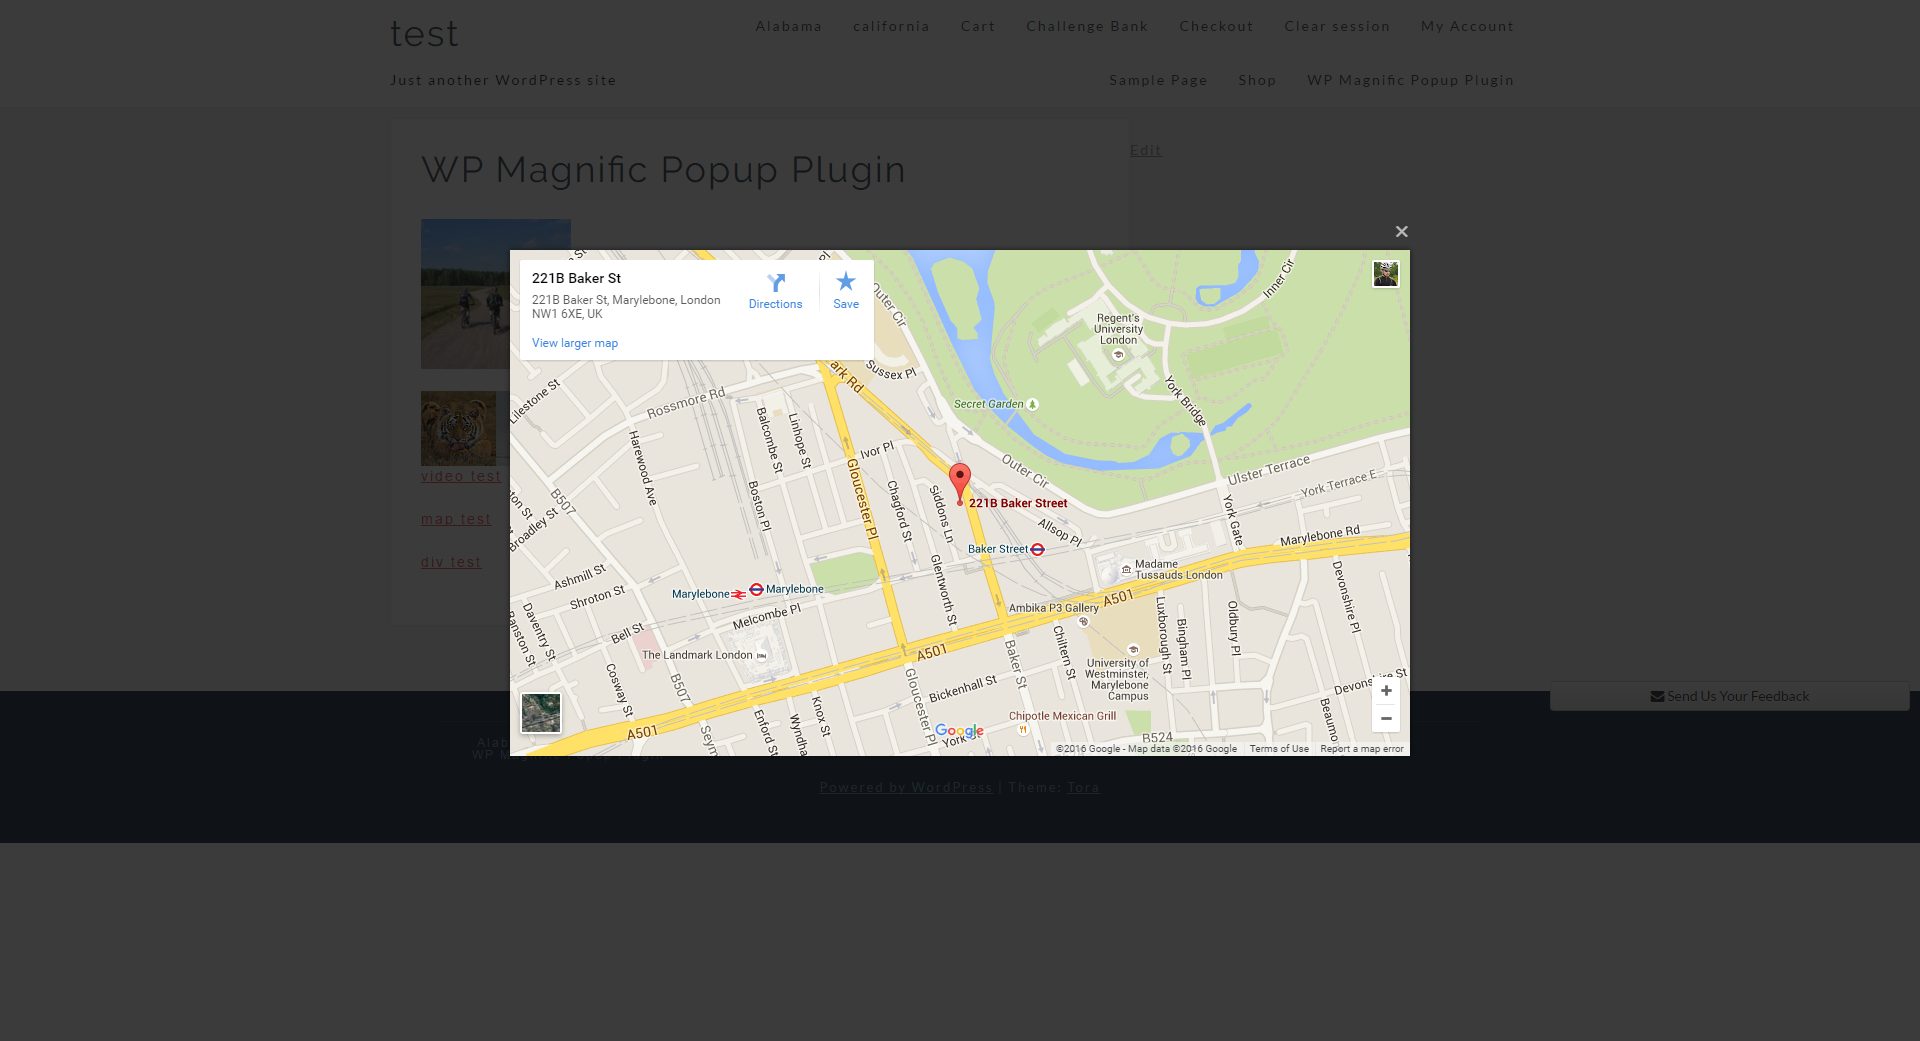The image size is (1920, 1041).
Task: Open the Alabama menu item
Action: tap(789, 26)
